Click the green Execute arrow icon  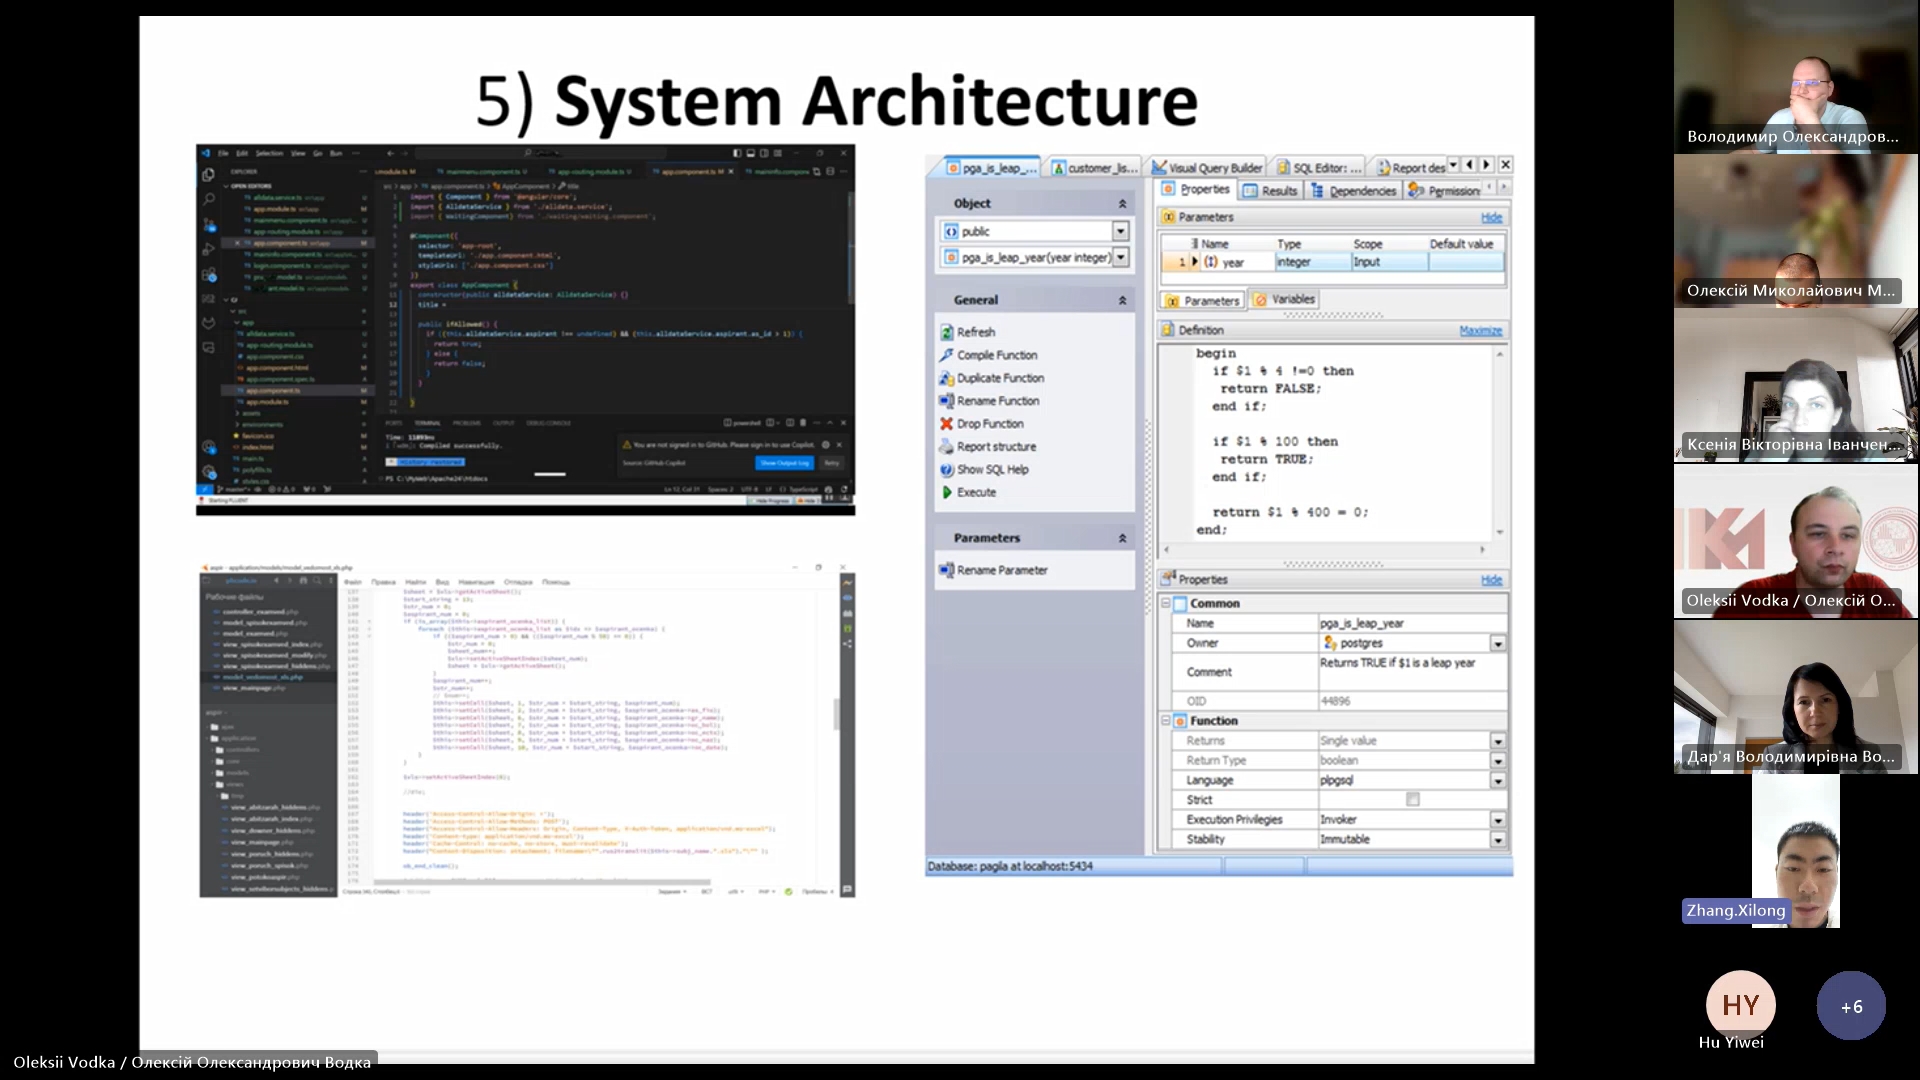(946, 493)
